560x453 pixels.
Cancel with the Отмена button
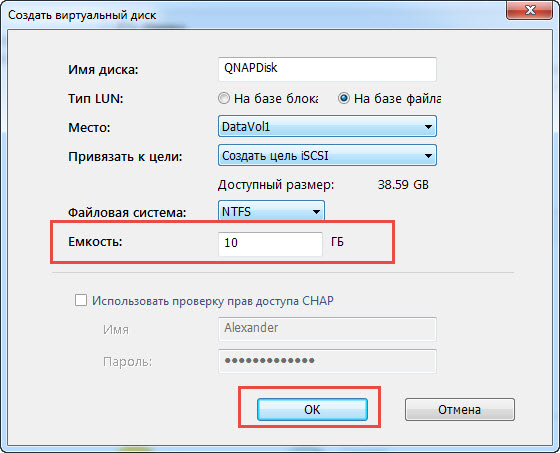click(x=460, y=409)
